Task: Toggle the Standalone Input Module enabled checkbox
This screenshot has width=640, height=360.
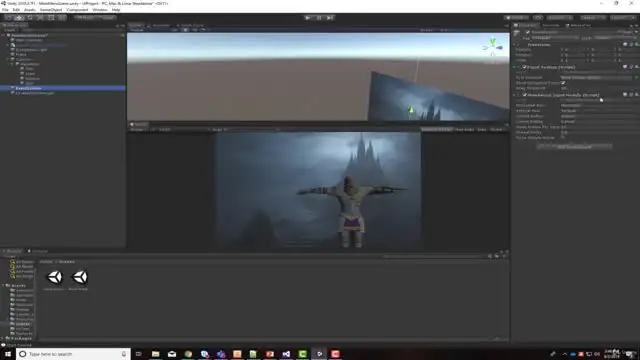Action: coord(524,95)
